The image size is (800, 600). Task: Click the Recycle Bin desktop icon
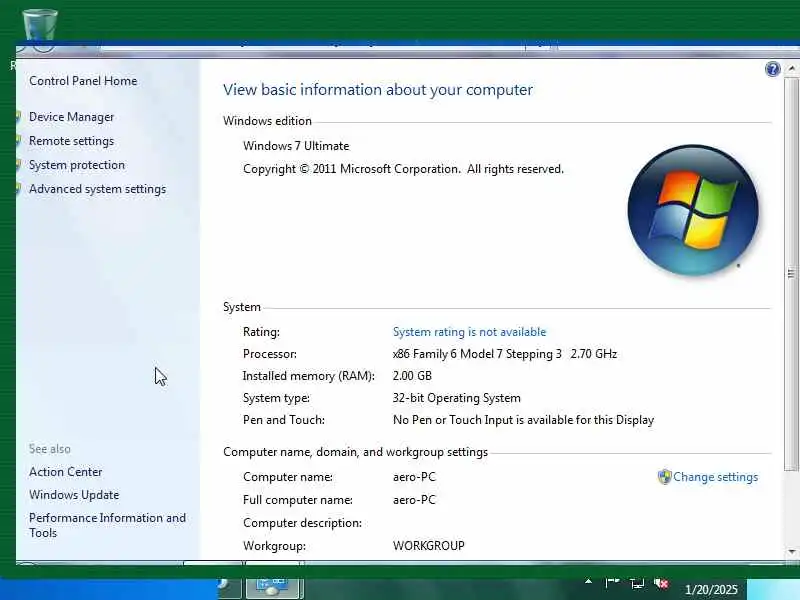pos(39,26)
